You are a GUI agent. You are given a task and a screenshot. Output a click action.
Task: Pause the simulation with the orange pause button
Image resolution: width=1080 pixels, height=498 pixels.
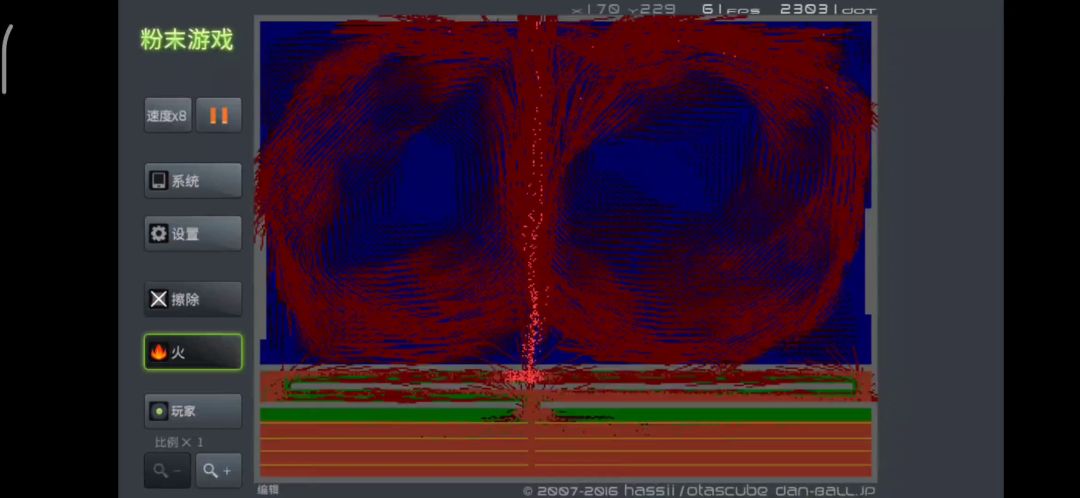pos(218,116)
